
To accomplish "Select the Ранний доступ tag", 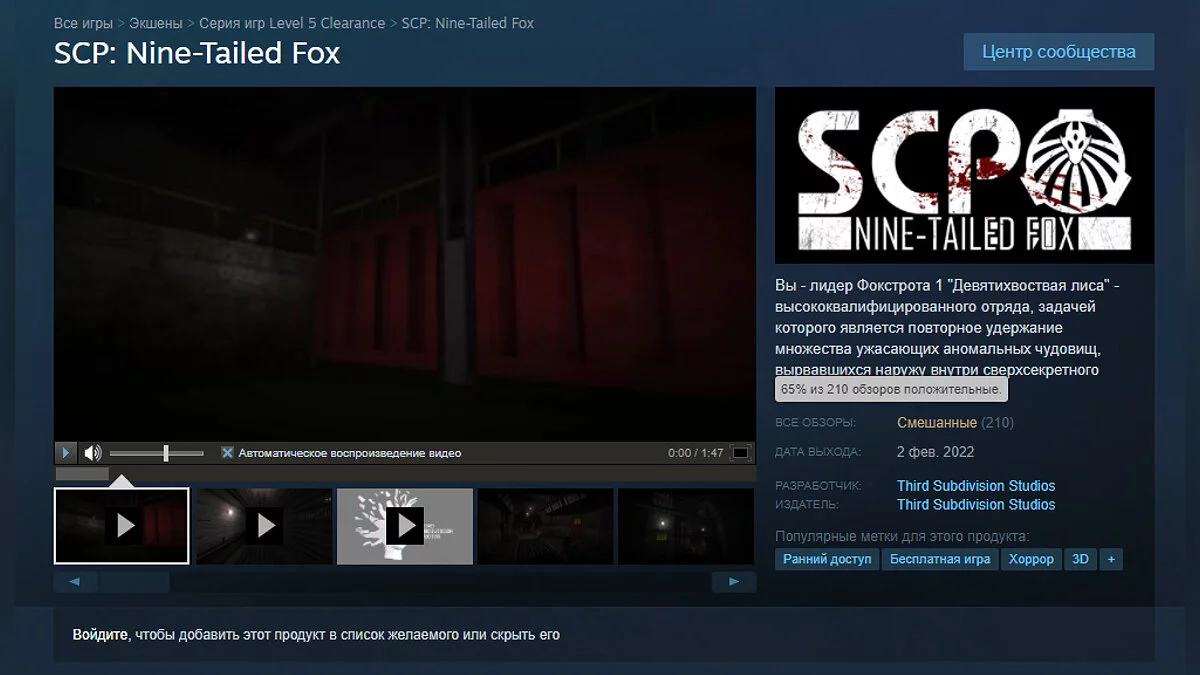I will [827, 559].
